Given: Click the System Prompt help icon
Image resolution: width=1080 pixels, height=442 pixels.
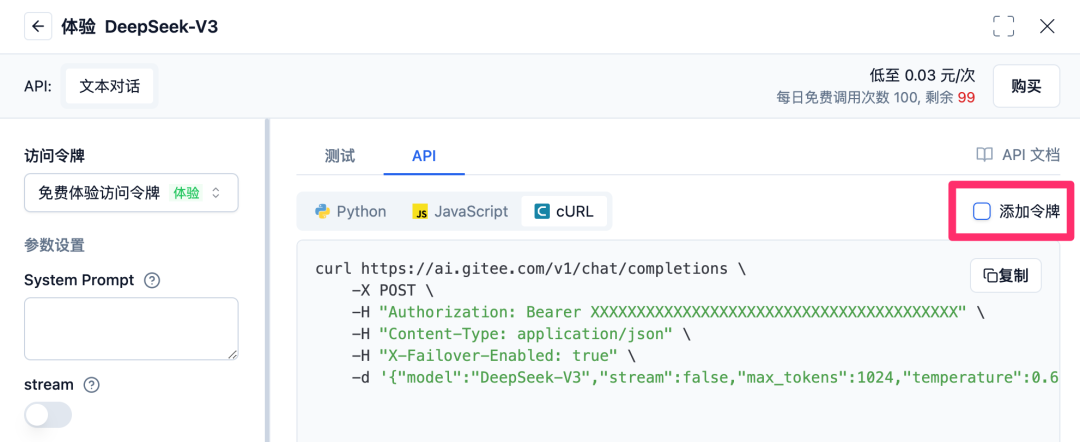Looking at the screenshot, I should click(152, 281).
